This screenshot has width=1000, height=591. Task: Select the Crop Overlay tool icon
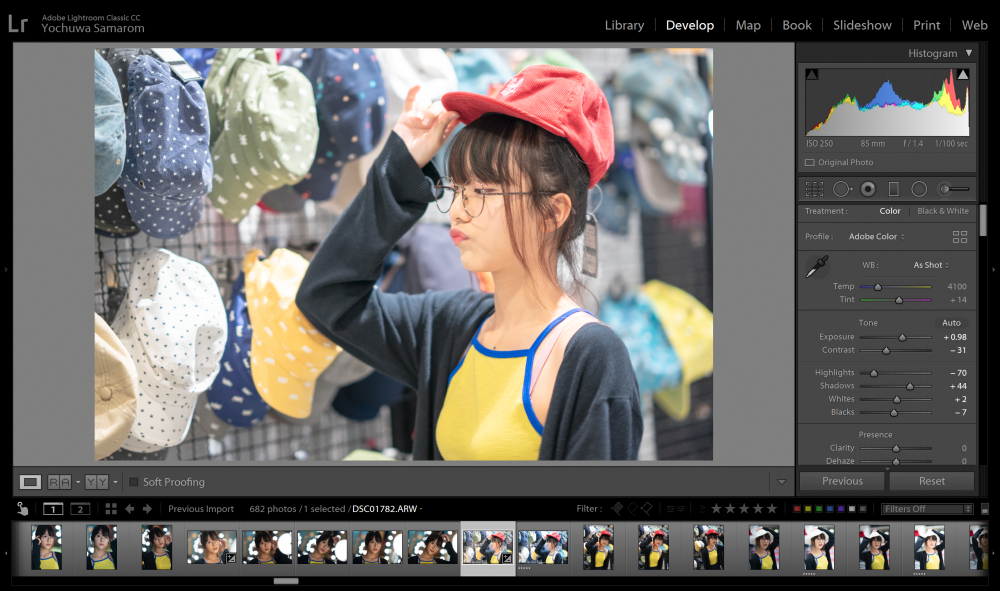(x=814, y=189)
